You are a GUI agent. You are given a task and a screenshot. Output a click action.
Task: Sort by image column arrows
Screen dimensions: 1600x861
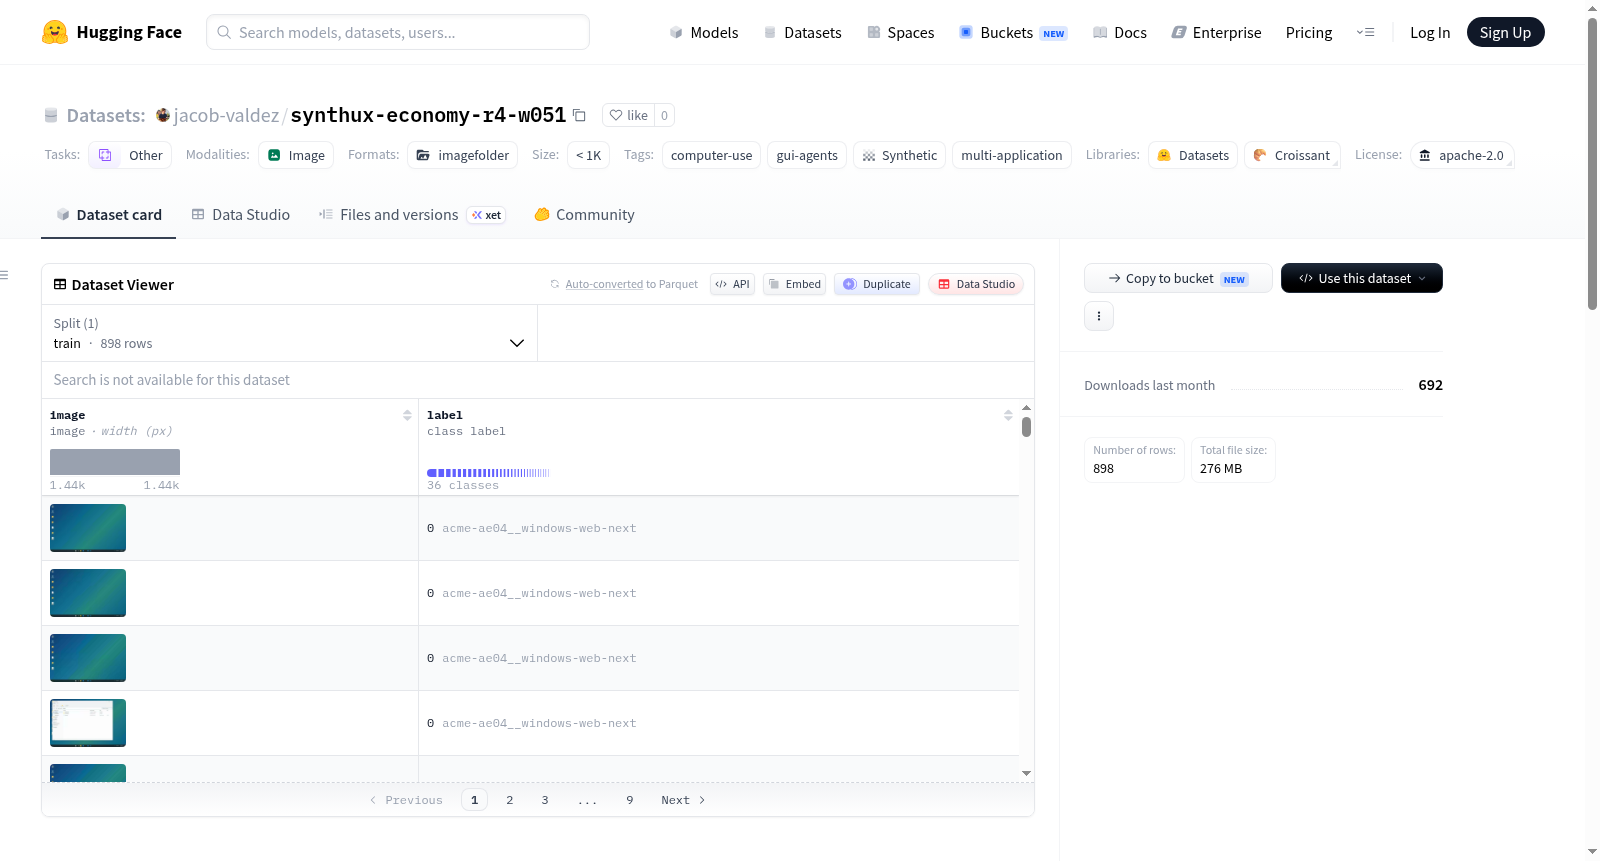pos(407,415)
